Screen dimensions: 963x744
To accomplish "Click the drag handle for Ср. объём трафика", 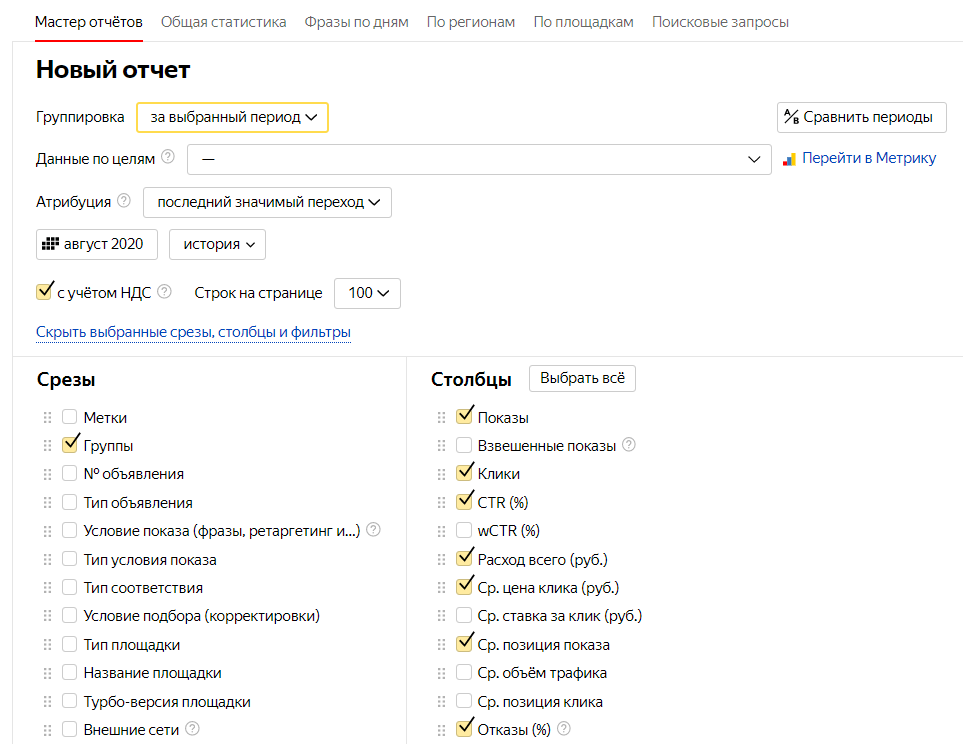I will pyautogui.click(x=441, y=673).
